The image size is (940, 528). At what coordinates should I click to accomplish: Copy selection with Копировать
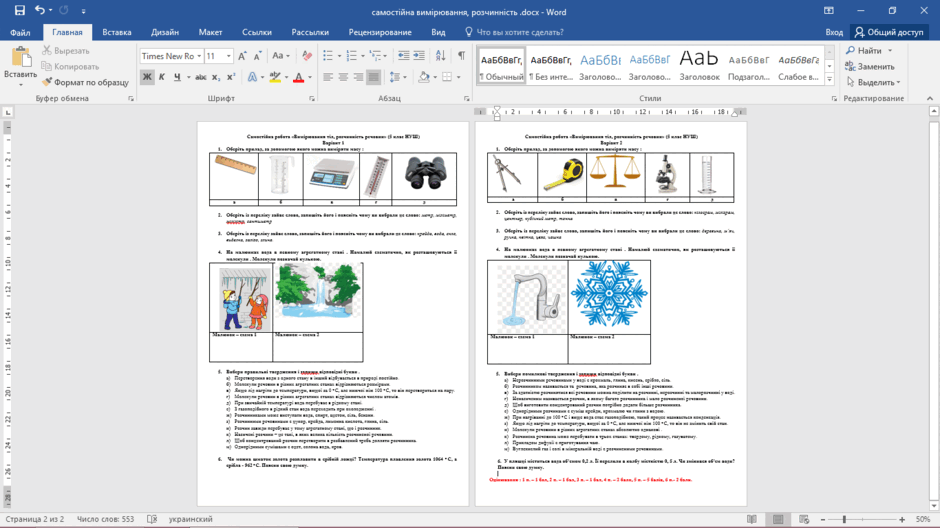pyautogui.click(x=70, y=67)
